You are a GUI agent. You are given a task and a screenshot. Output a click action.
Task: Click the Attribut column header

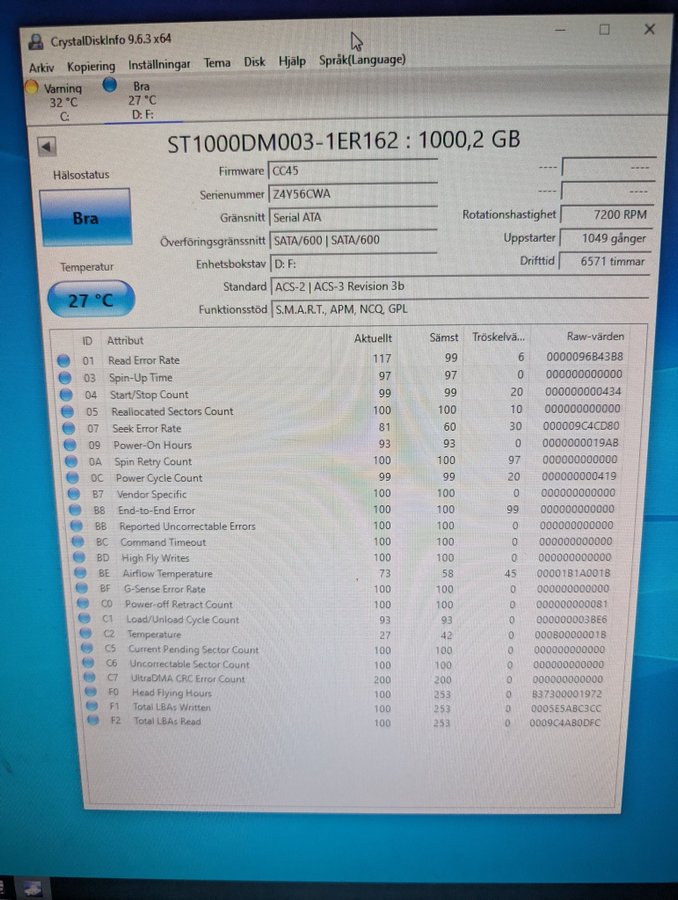pyautogui.click(x=125, y=340)
